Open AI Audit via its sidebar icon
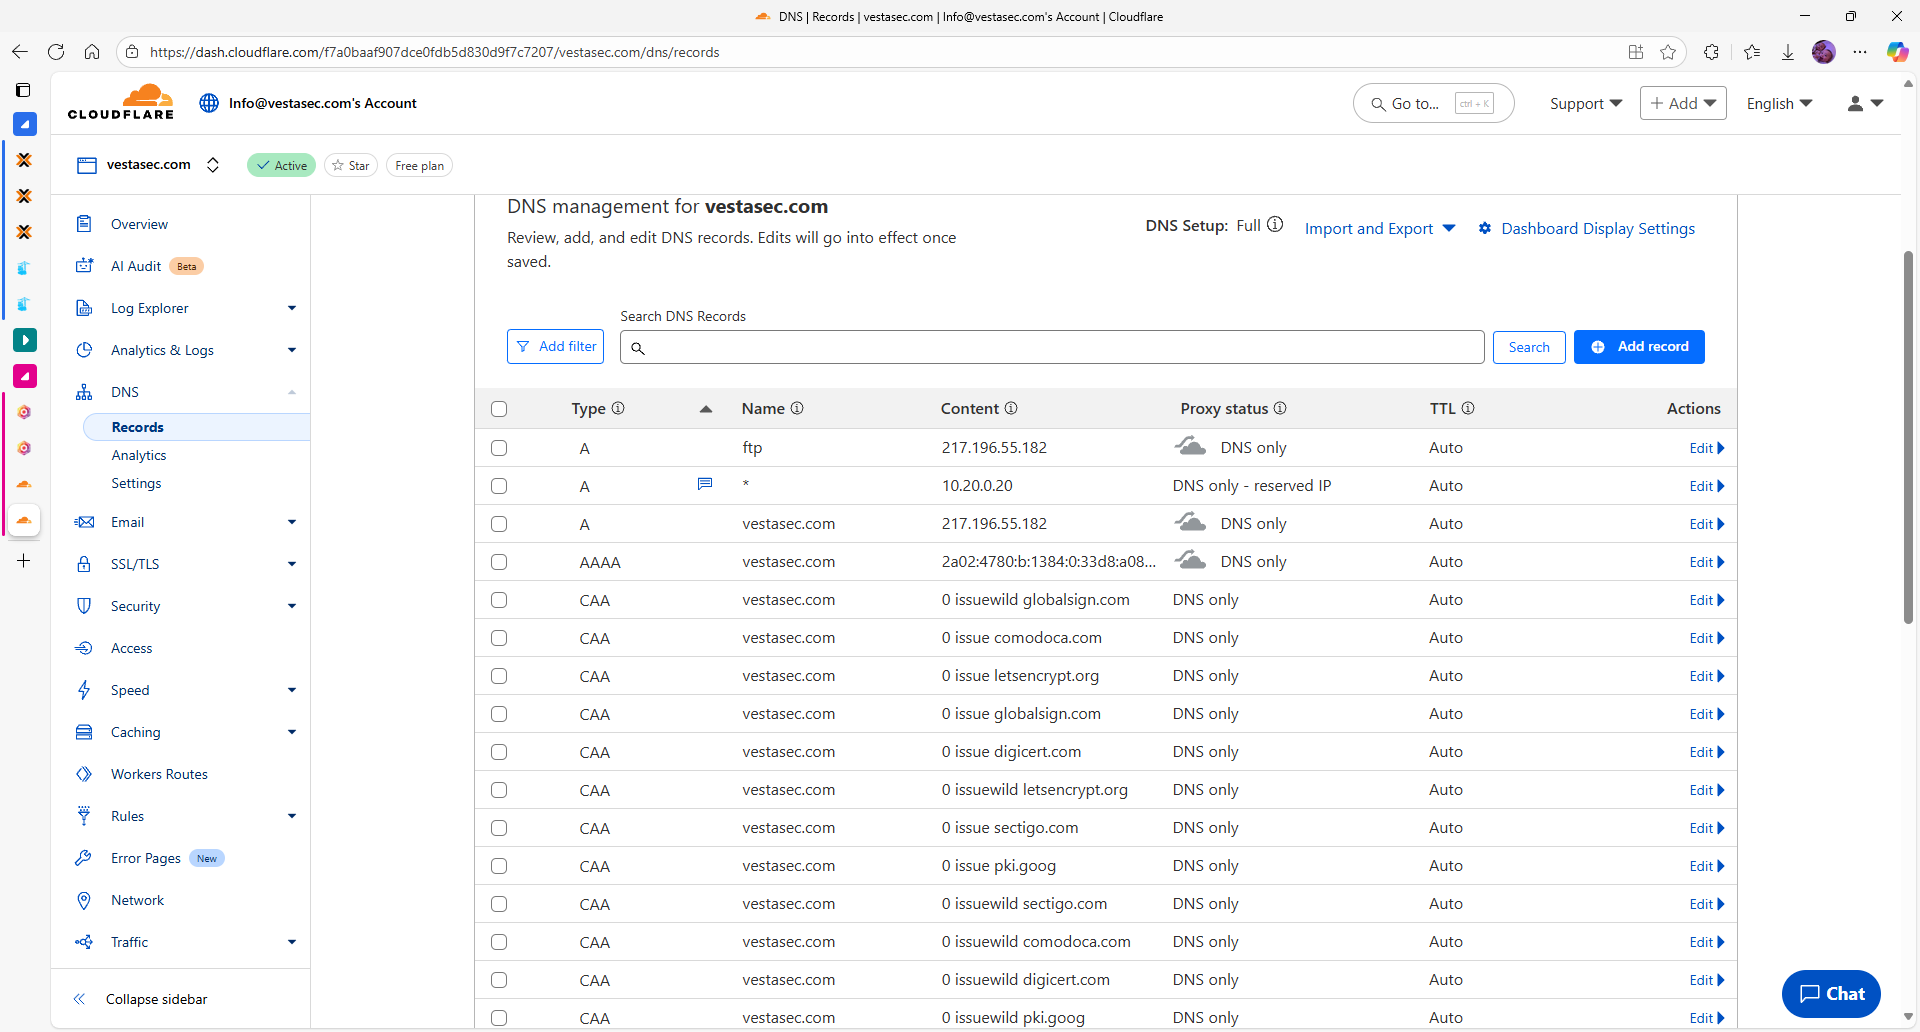This screenshot has height=1032, width=1920. coord(84,266)
